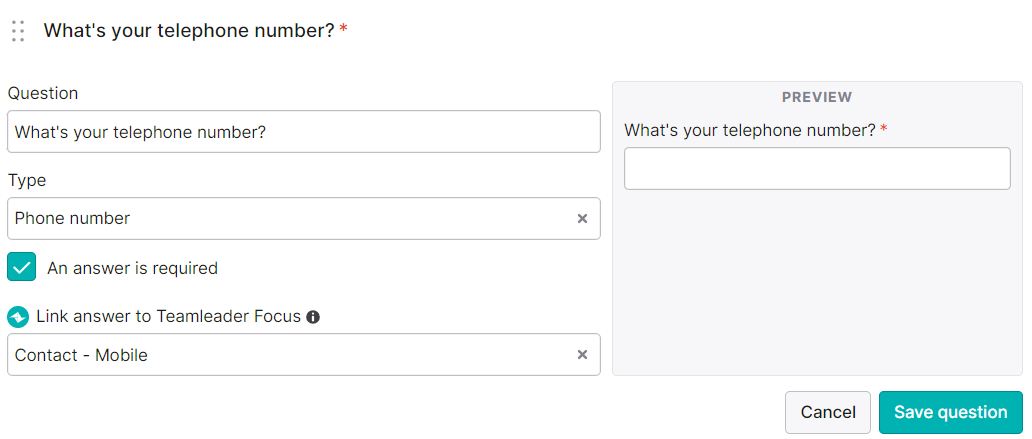Image resolution: width=1032 pixels, height=439 pixels.
Task: Click the PREVIEW panel header
Action: (x=817, y=97)
